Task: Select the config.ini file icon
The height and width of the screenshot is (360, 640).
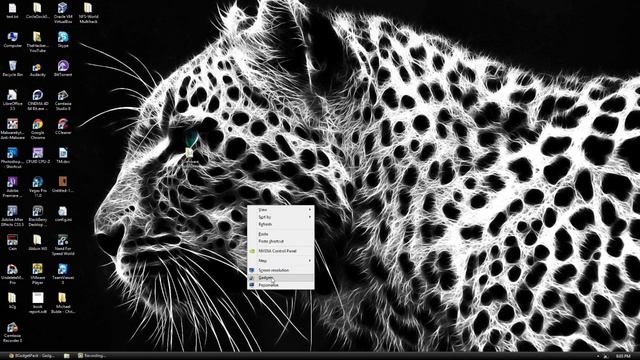Action: pyautogui.click(x=63, y=214)
